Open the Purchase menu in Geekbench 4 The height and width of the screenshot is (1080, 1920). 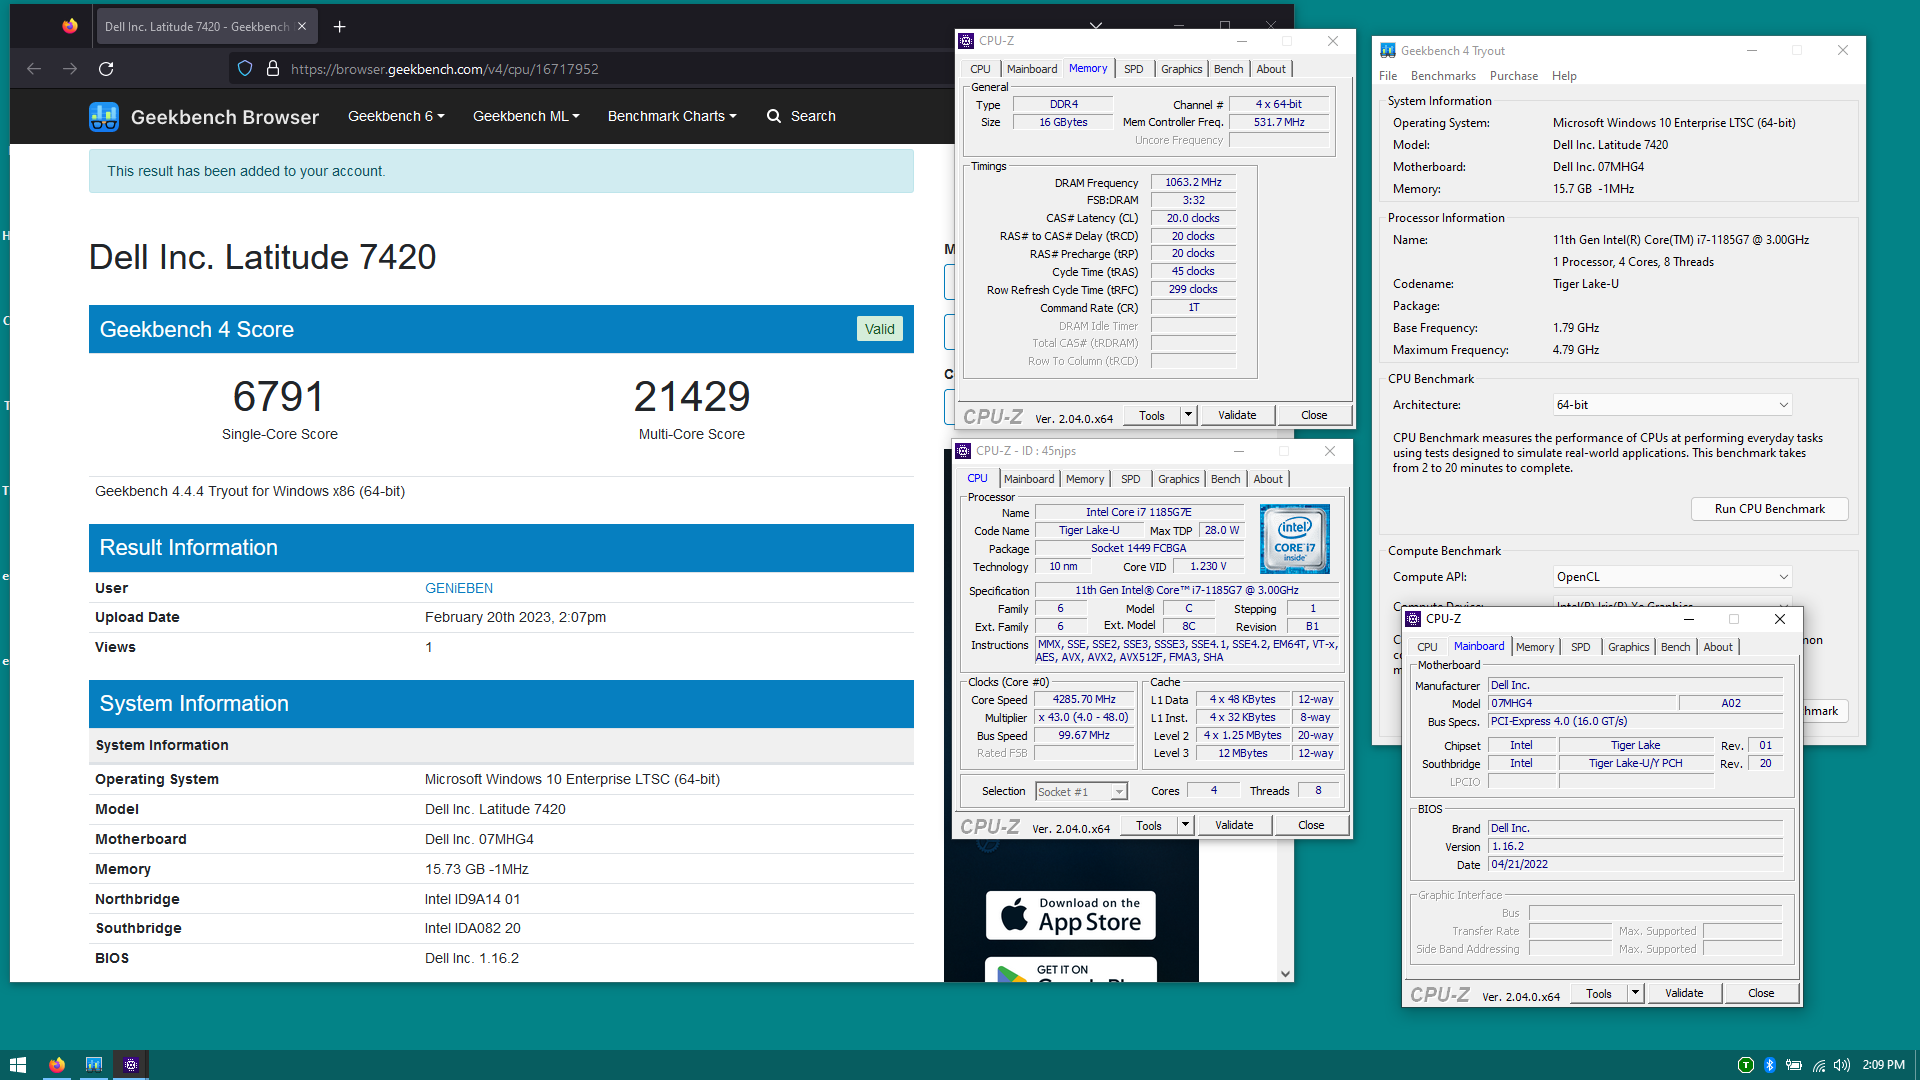coord(1514,76)
